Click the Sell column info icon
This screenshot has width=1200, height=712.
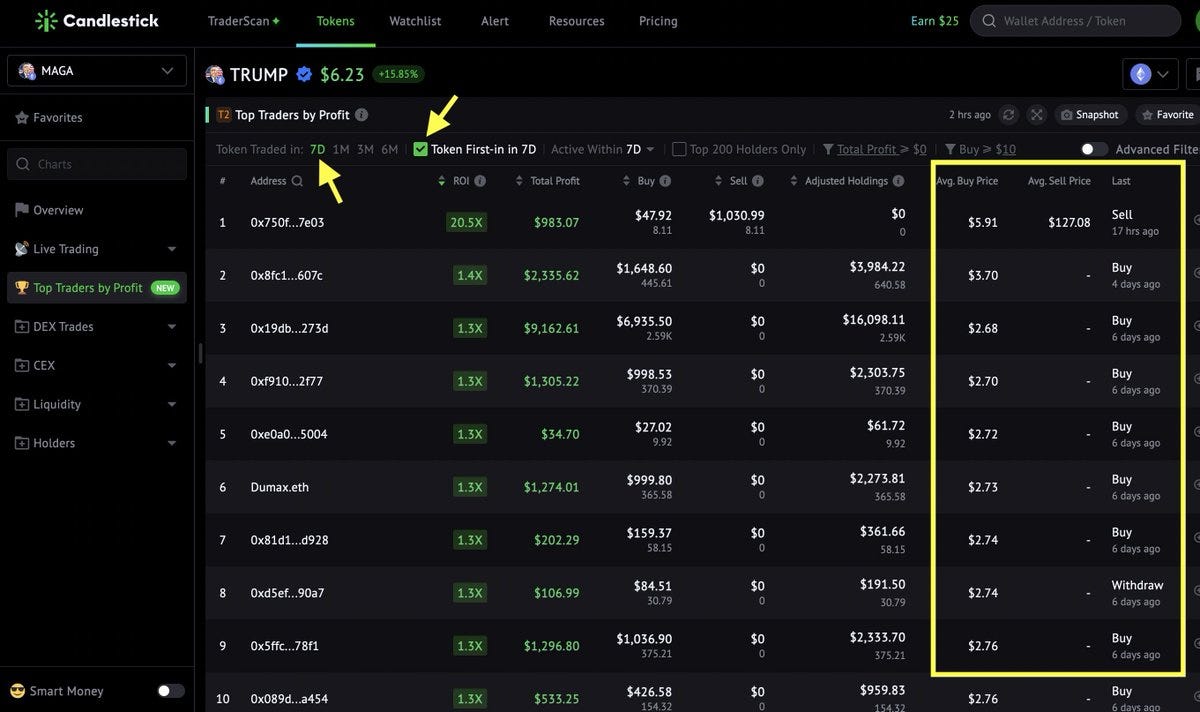click(x=758, y=181)
